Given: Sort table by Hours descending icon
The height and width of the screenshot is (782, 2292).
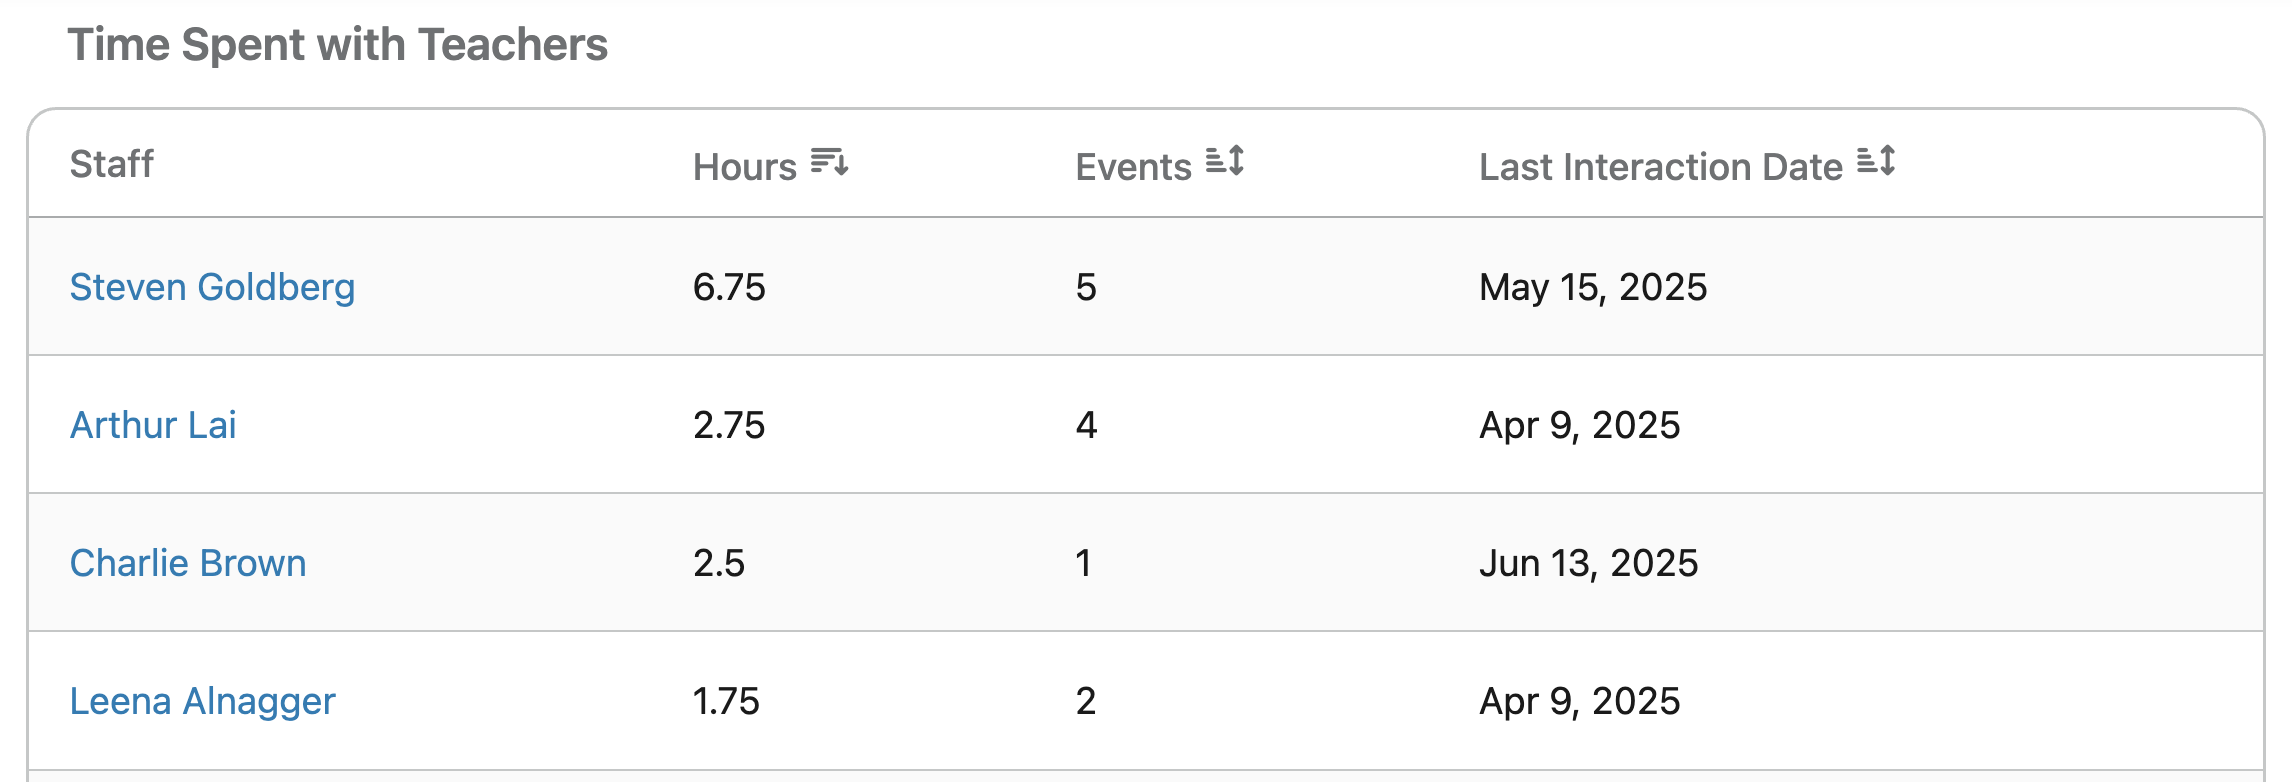Looking at the screenshot, I should coord(829,162).
